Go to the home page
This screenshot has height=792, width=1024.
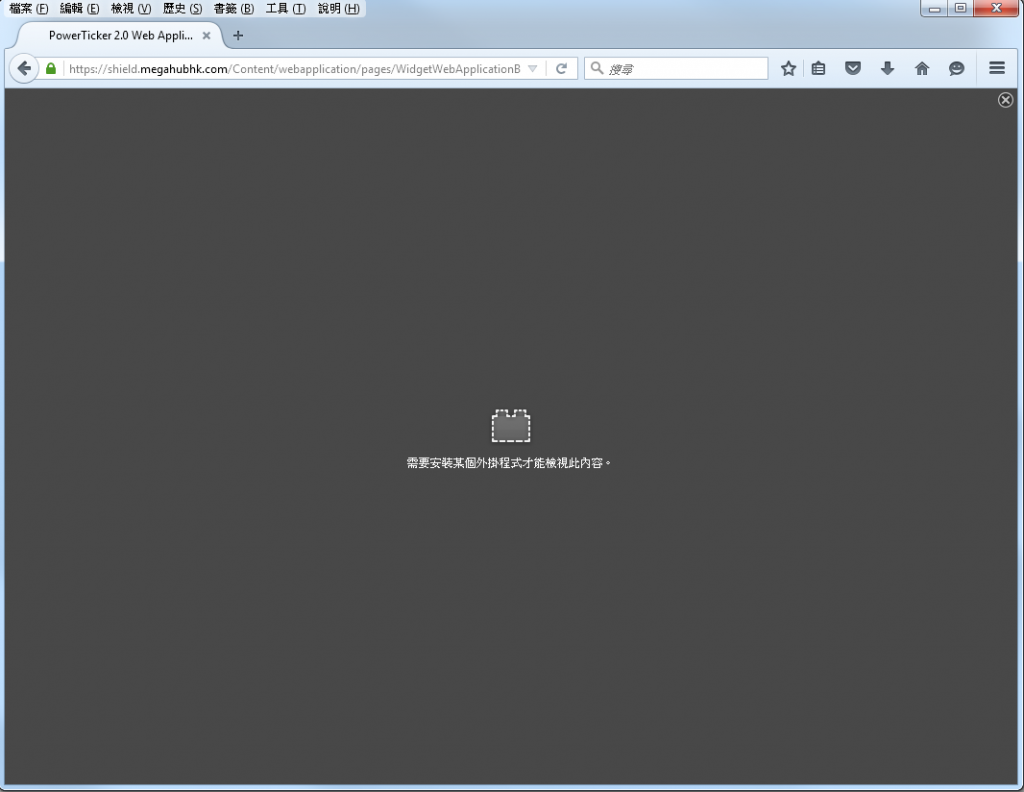(x=922, y=69)
